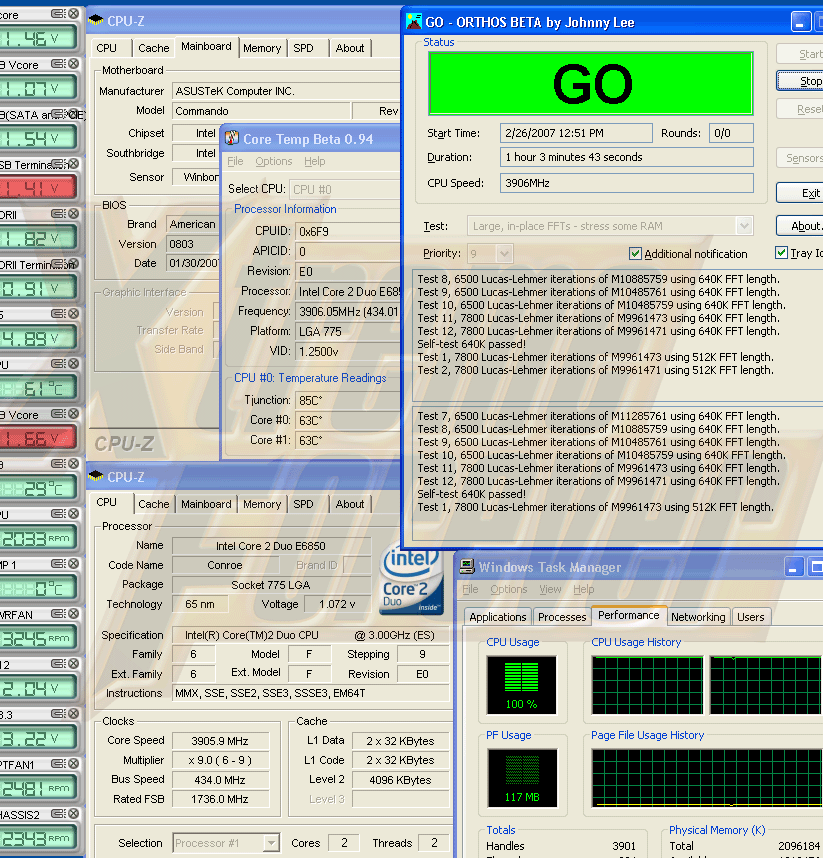Click the PF Usage 117 MB gauge

pos(522,778)
